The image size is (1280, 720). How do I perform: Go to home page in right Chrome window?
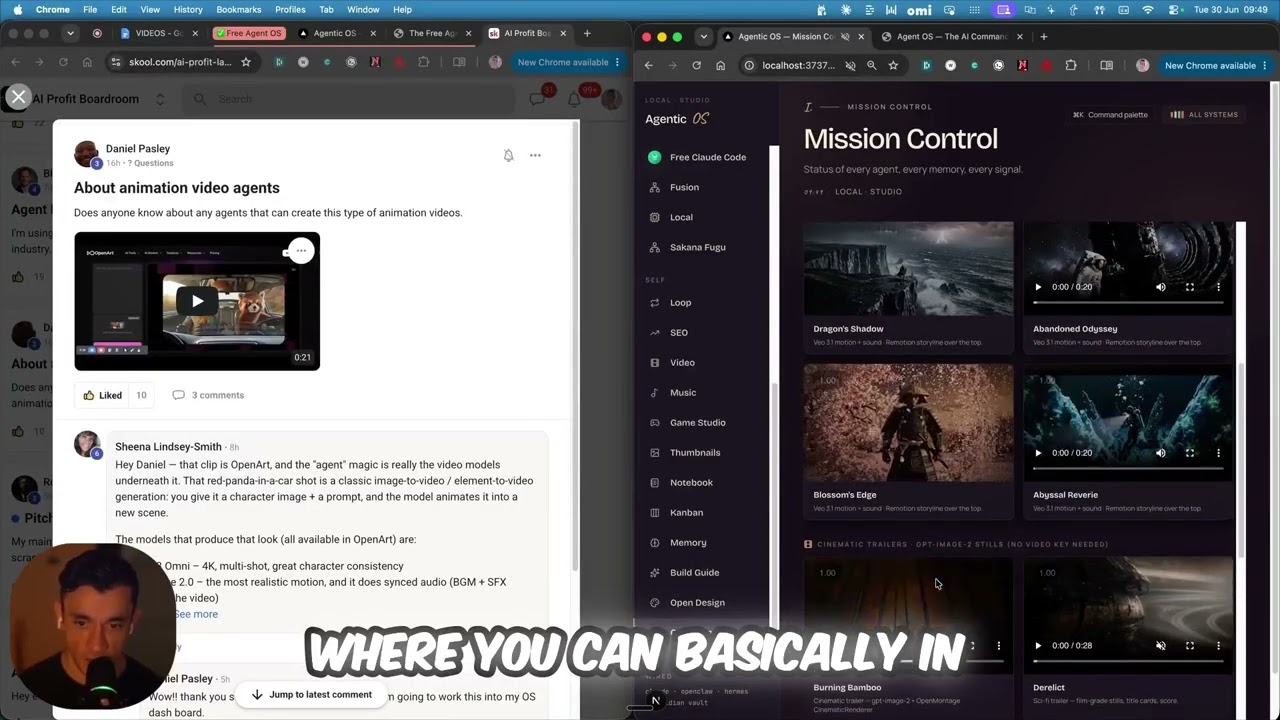point(720,65)
